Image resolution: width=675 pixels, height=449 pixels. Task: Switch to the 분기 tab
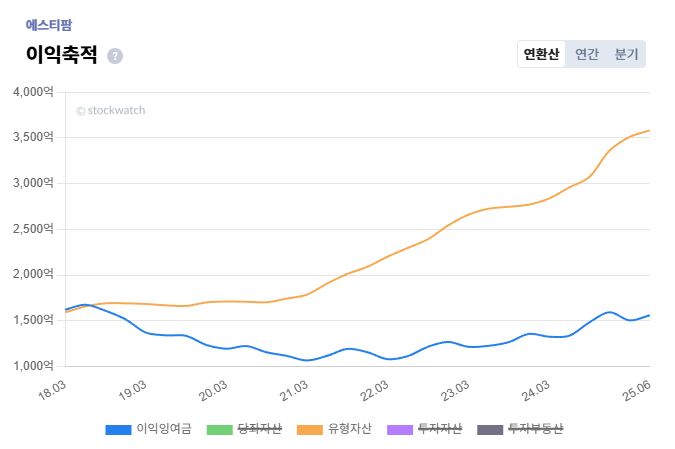626,54
